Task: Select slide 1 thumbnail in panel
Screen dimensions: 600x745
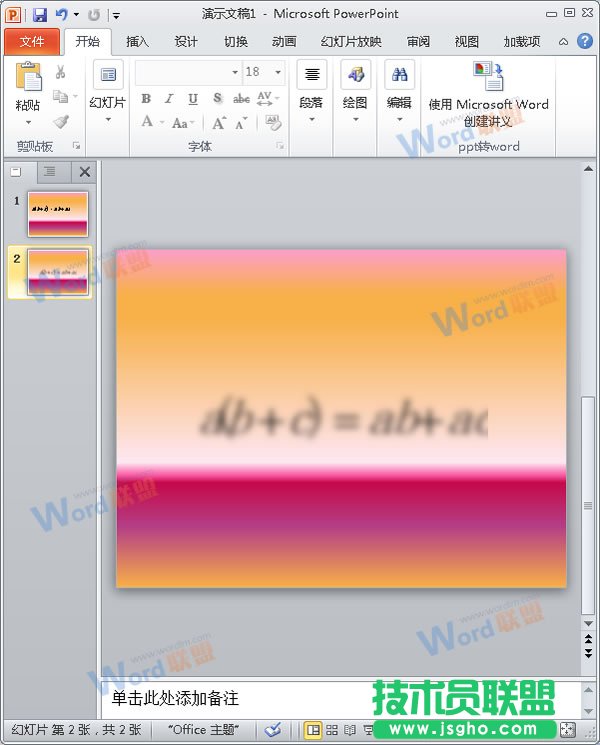Action: pos(58,213)
